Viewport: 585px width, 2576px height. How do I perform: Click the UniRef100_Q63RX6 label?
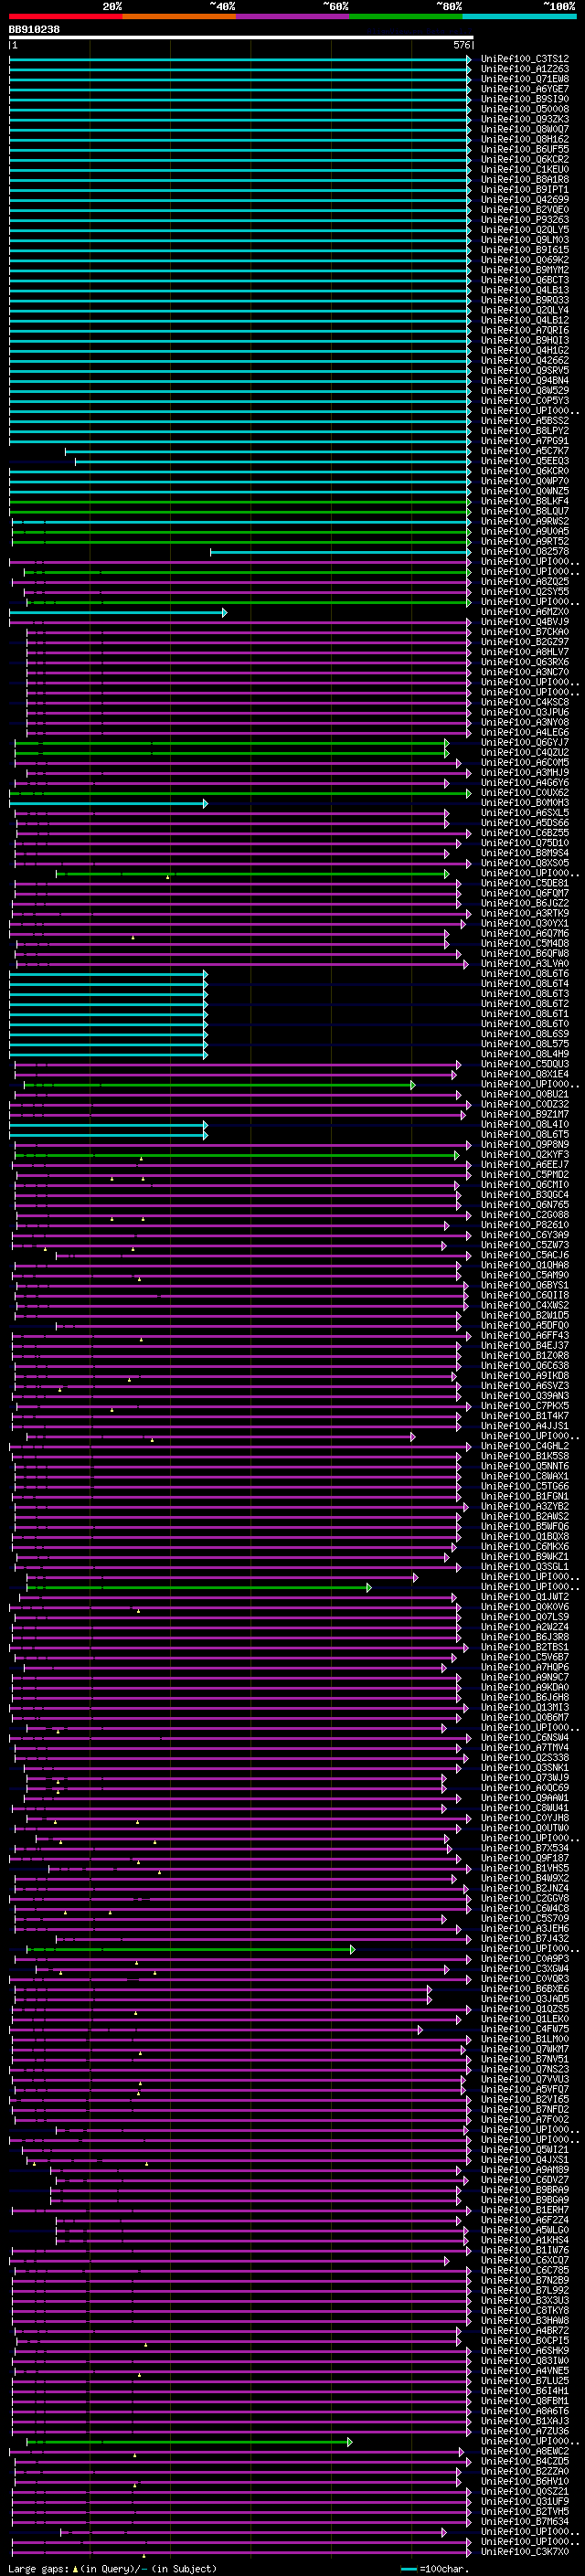coord(525,662)
